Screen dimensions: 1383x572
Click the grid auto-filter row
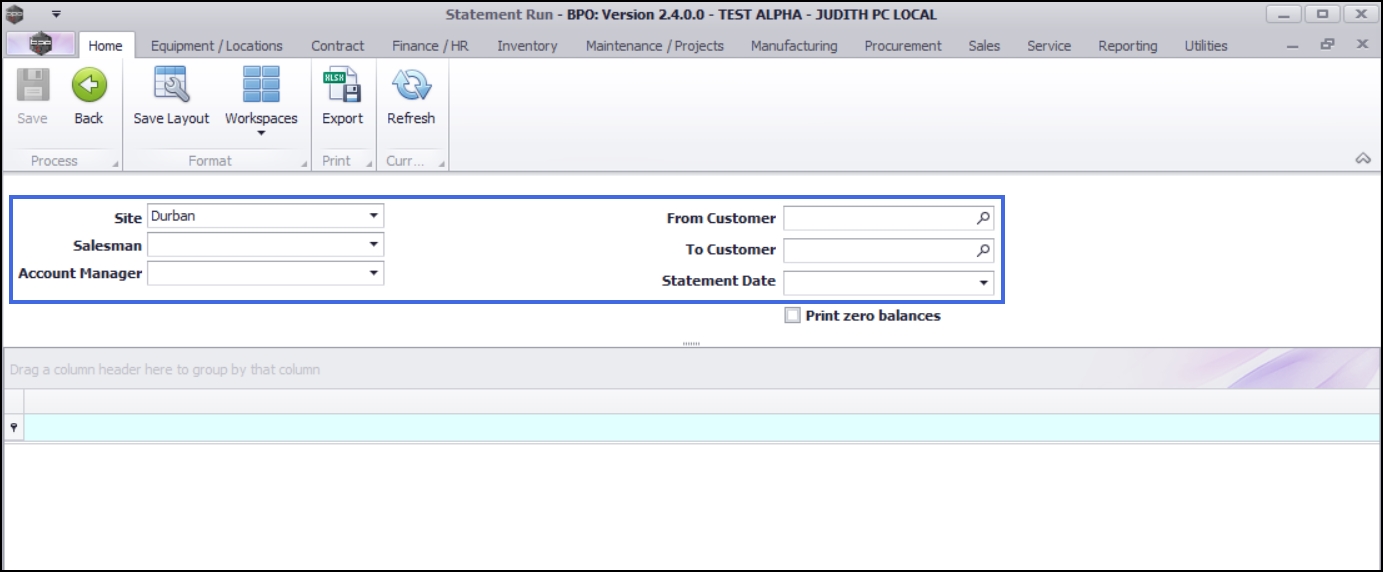click(x=702, y=428)
